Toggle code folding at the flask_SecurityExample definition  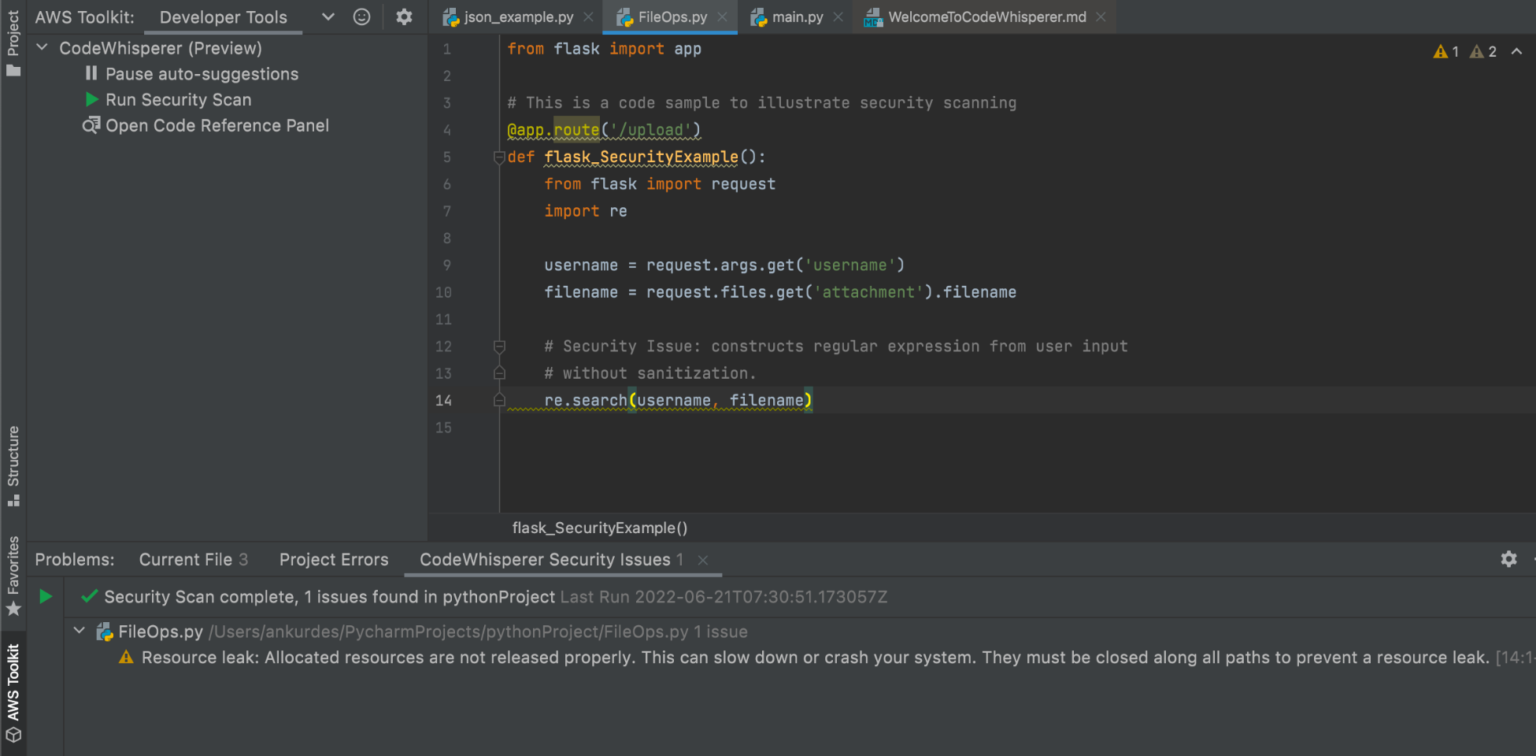tap(498, 156)
